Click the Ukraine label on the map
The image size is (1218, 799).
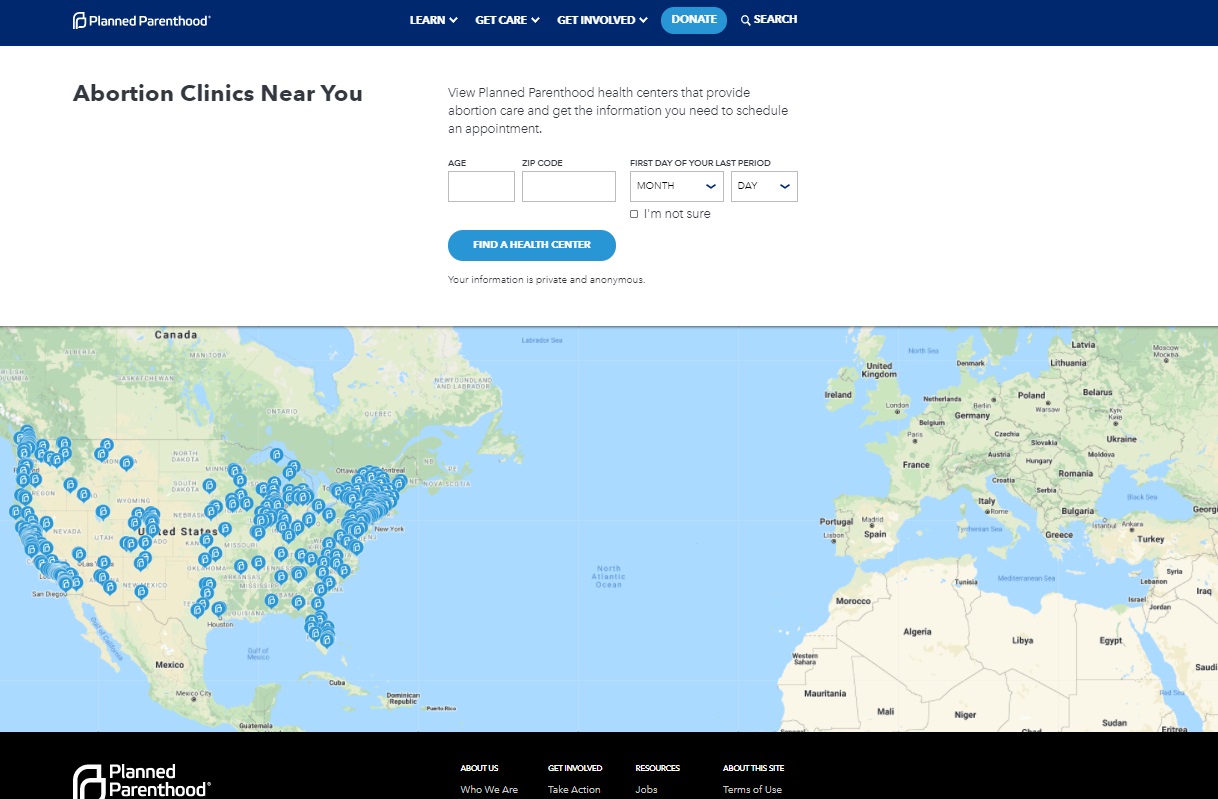(x=1121, y=439)
